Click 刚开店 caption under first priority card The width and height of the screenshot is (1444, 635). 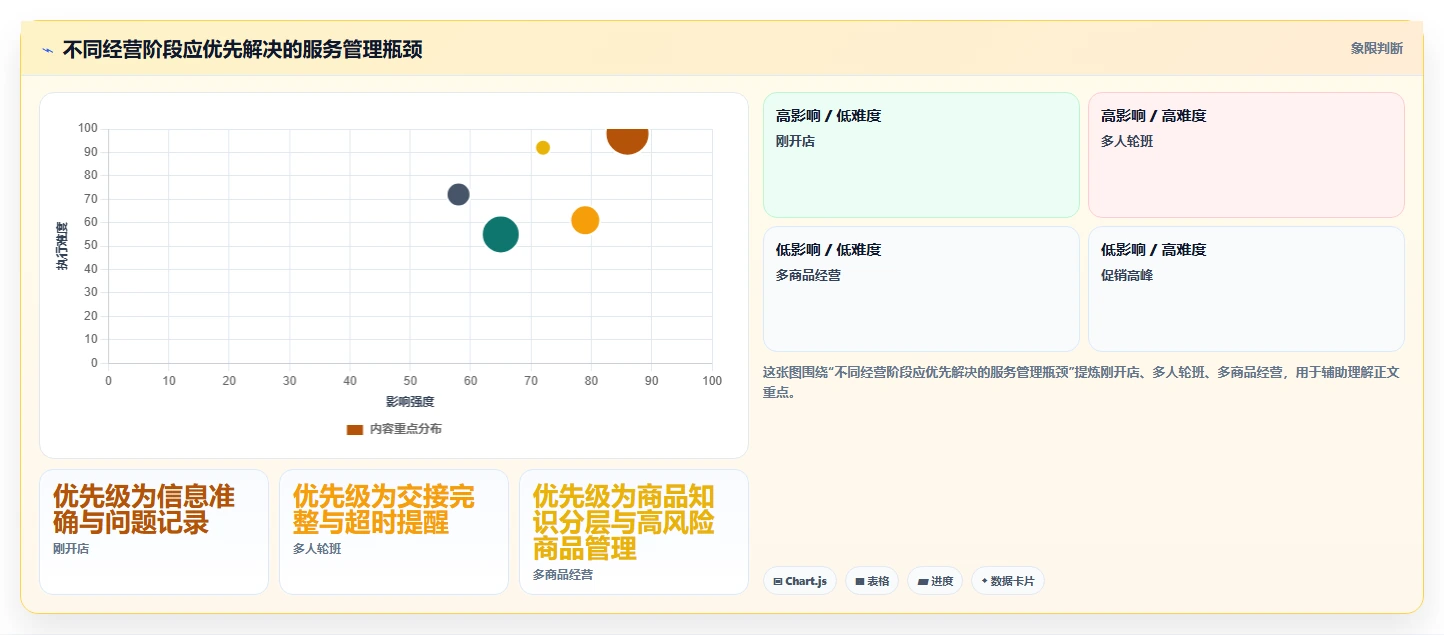(x=71, y=549)
